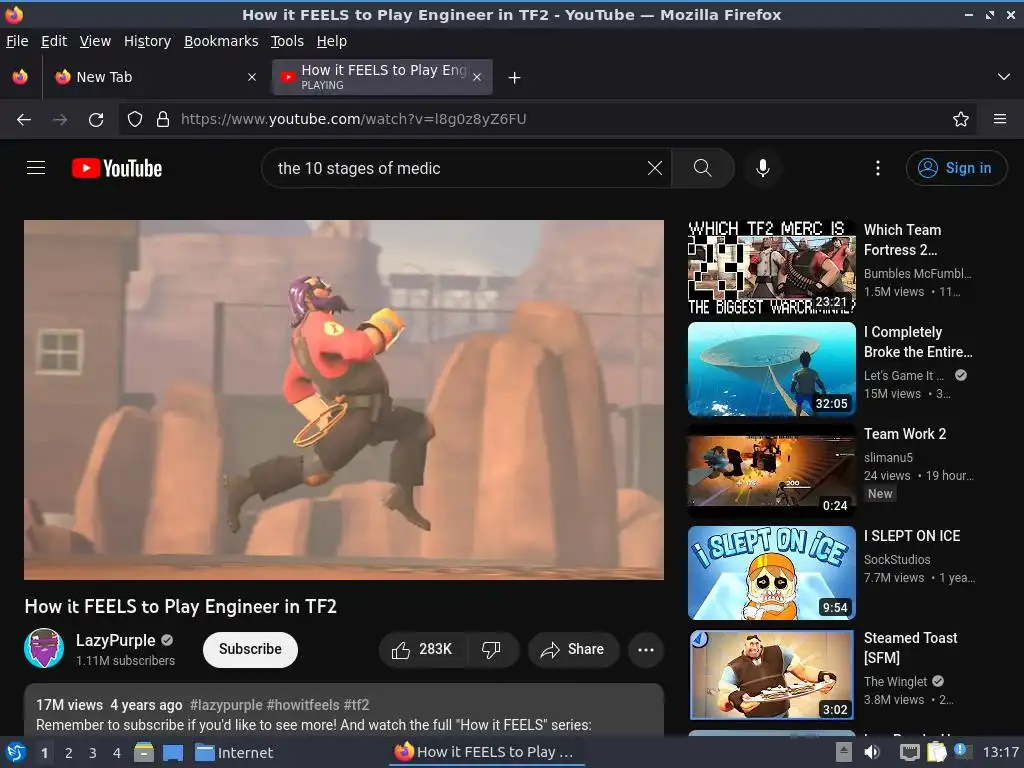Screen dimensions: 1024x768
Task: Bookmark this page with star icon
Action: click(x=961, y=119)
